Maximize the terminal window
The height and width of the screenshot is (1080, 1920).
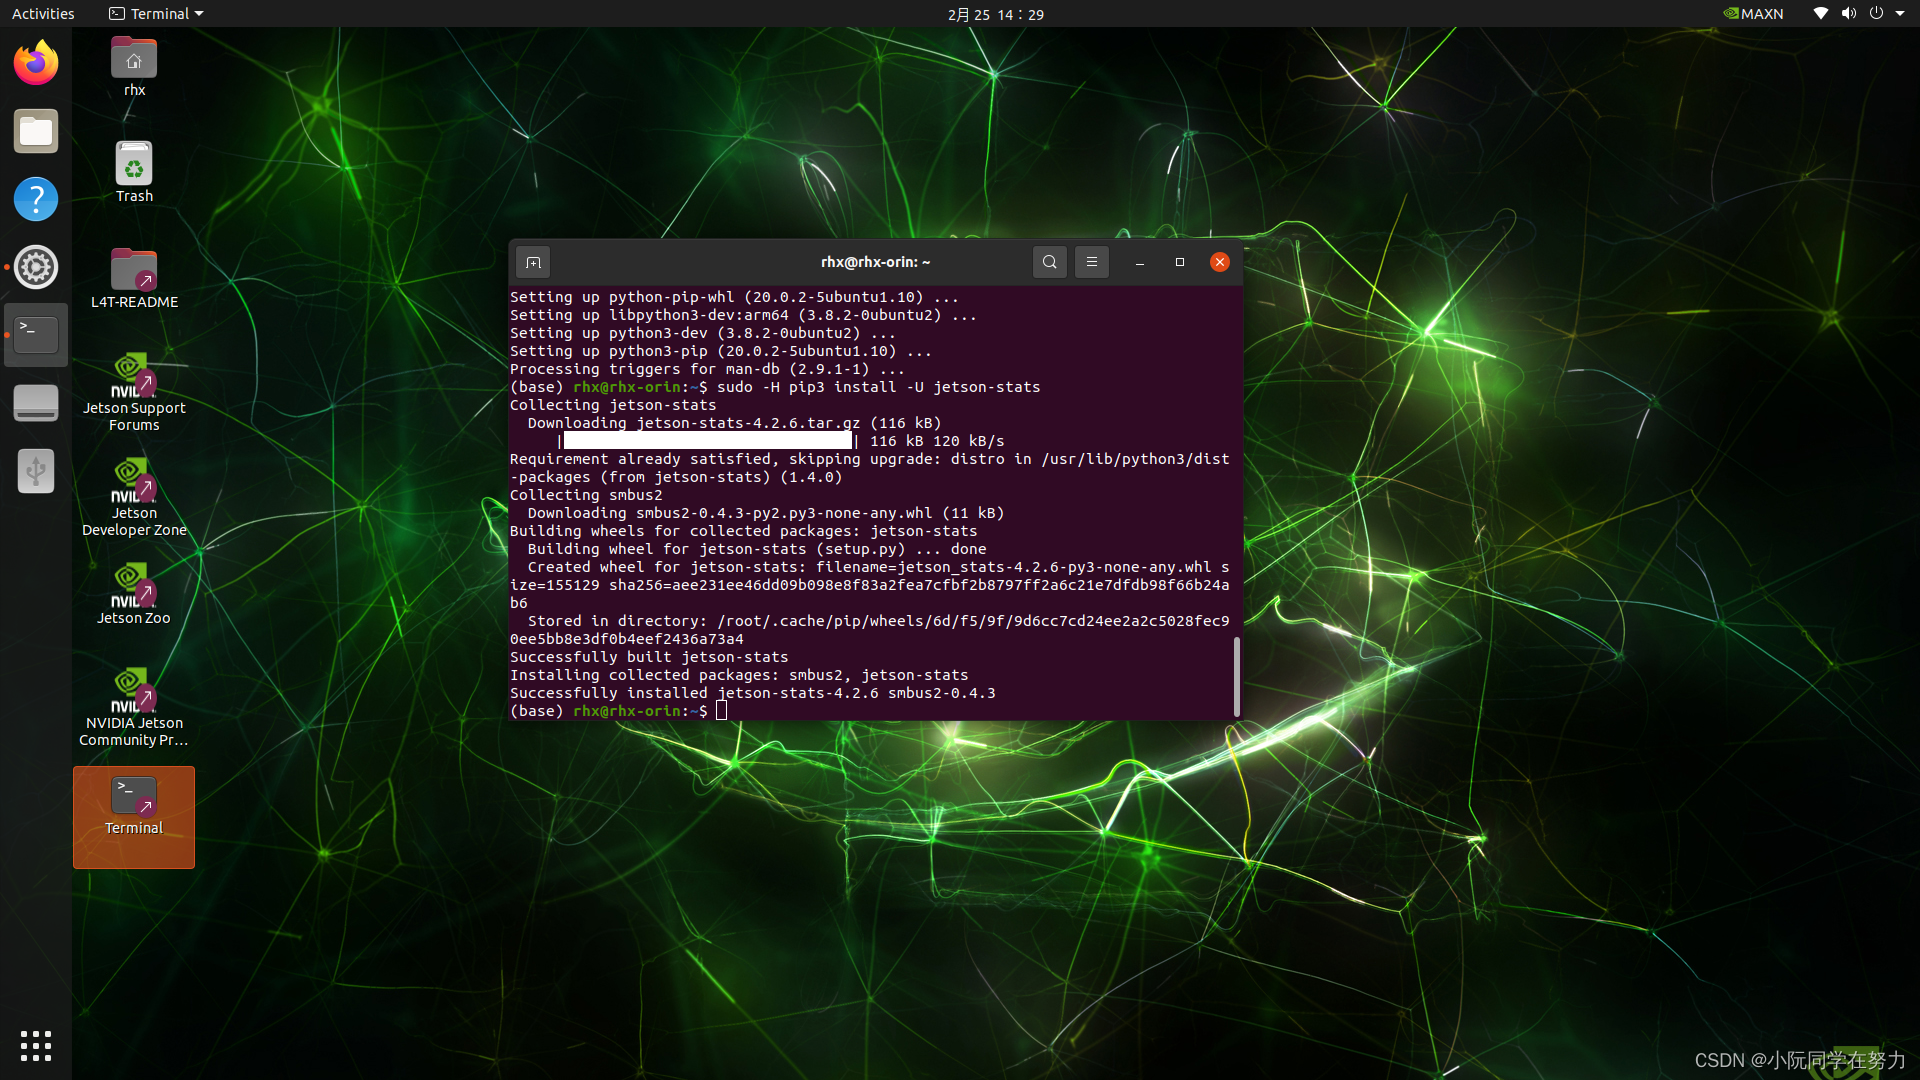tap(1179, 262)
